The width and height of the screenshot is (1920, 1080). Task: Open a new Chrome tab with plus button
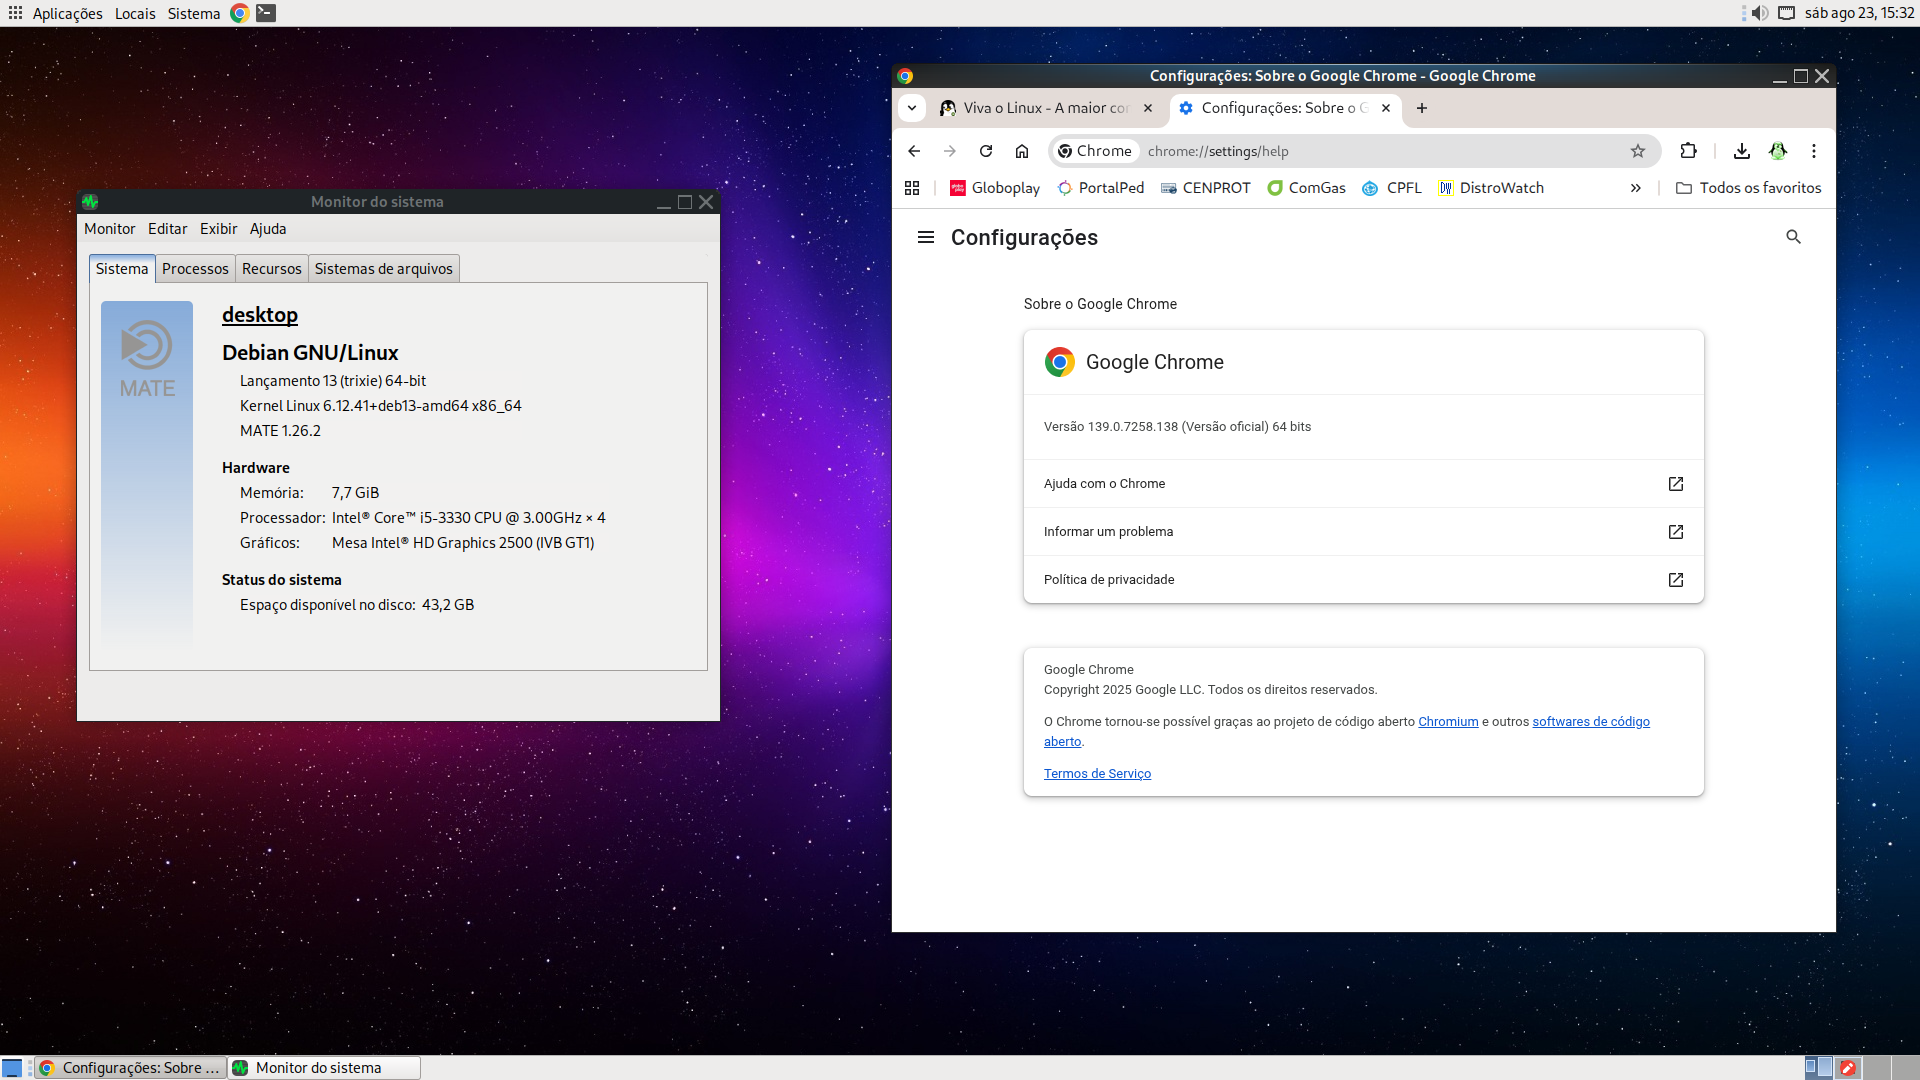tap(1422, 108)
